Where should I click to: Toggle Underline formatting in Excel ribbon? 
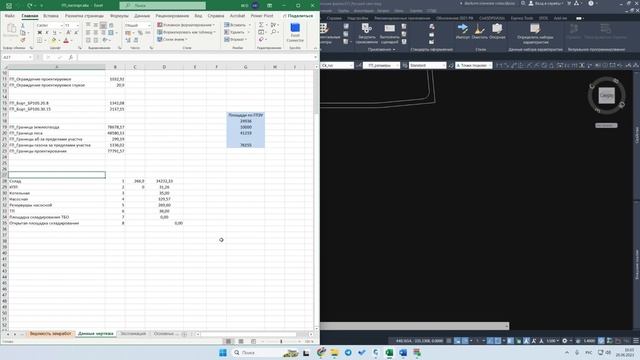click(x=54, y=33)
